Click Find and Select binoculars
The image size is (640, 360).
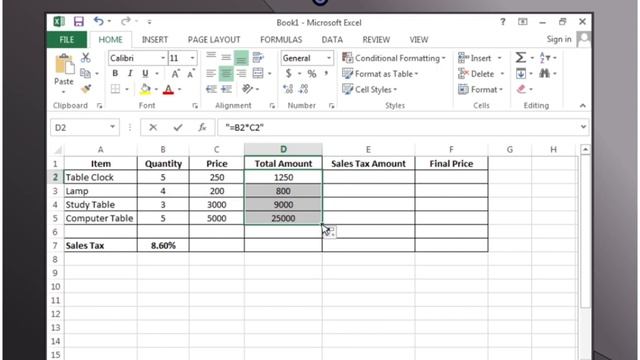(544, 73)
